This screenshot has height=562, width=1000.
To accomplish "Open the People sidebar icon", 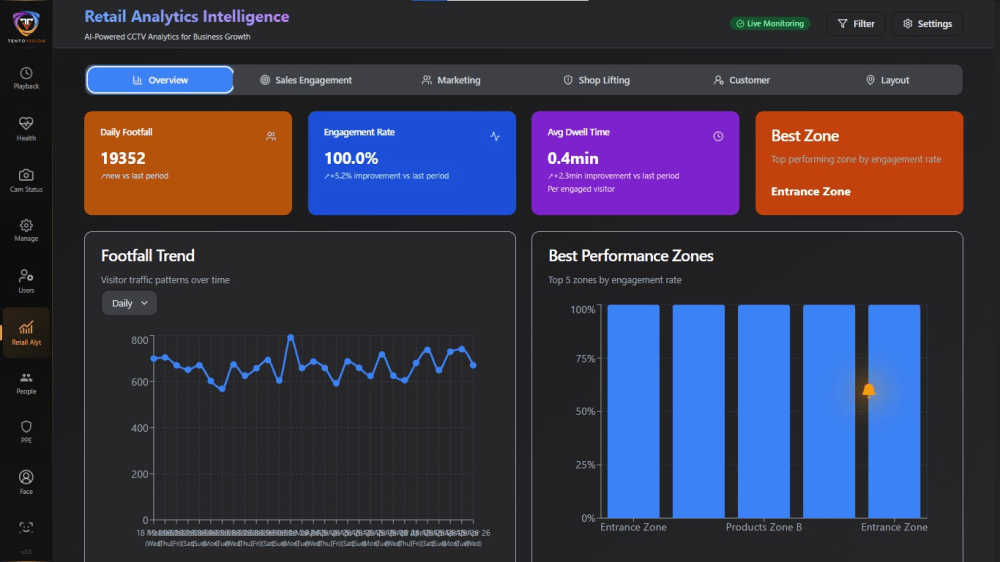I will [x=26, y=383].
